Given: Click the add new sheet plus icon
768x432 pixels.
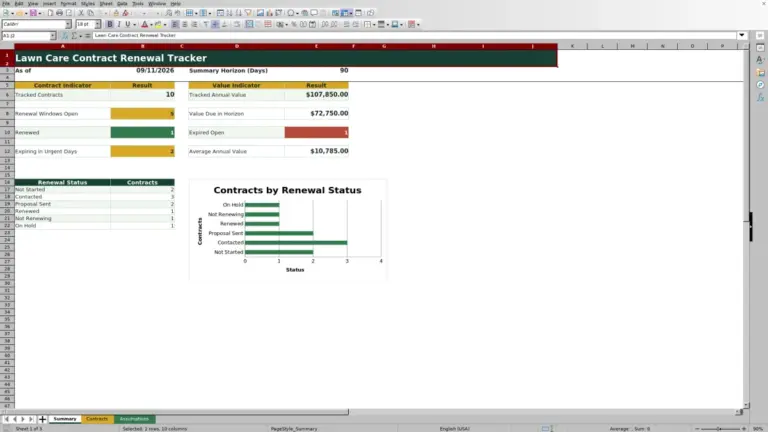Looking at the screenshot, I should [42, 419].
